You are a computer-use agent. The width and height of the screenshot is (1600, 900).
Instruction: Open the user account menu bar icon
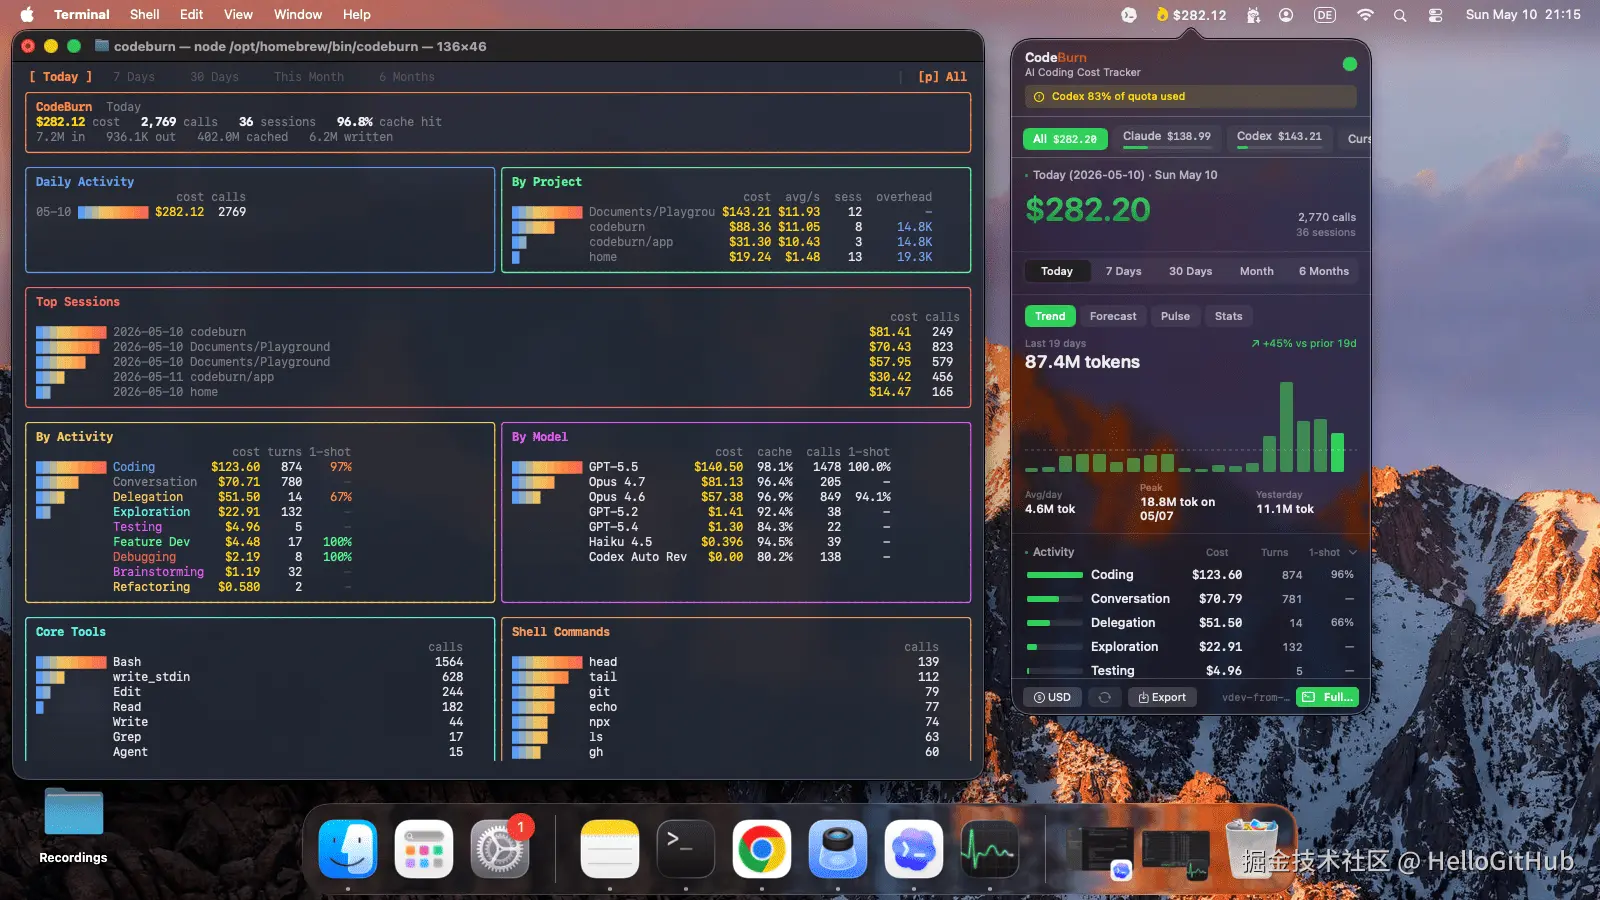(x=1286, y=15)
